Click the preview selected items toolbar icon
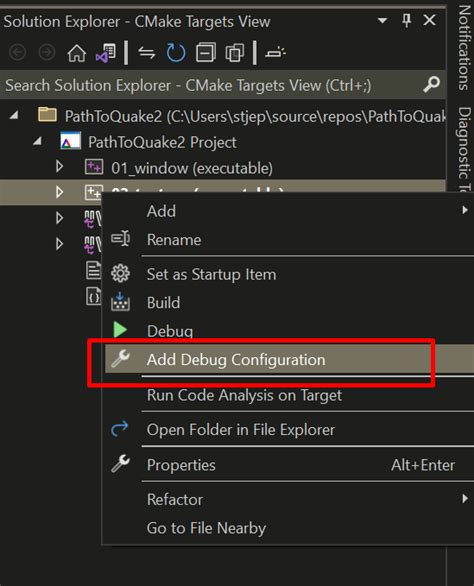 click(276, 53)
